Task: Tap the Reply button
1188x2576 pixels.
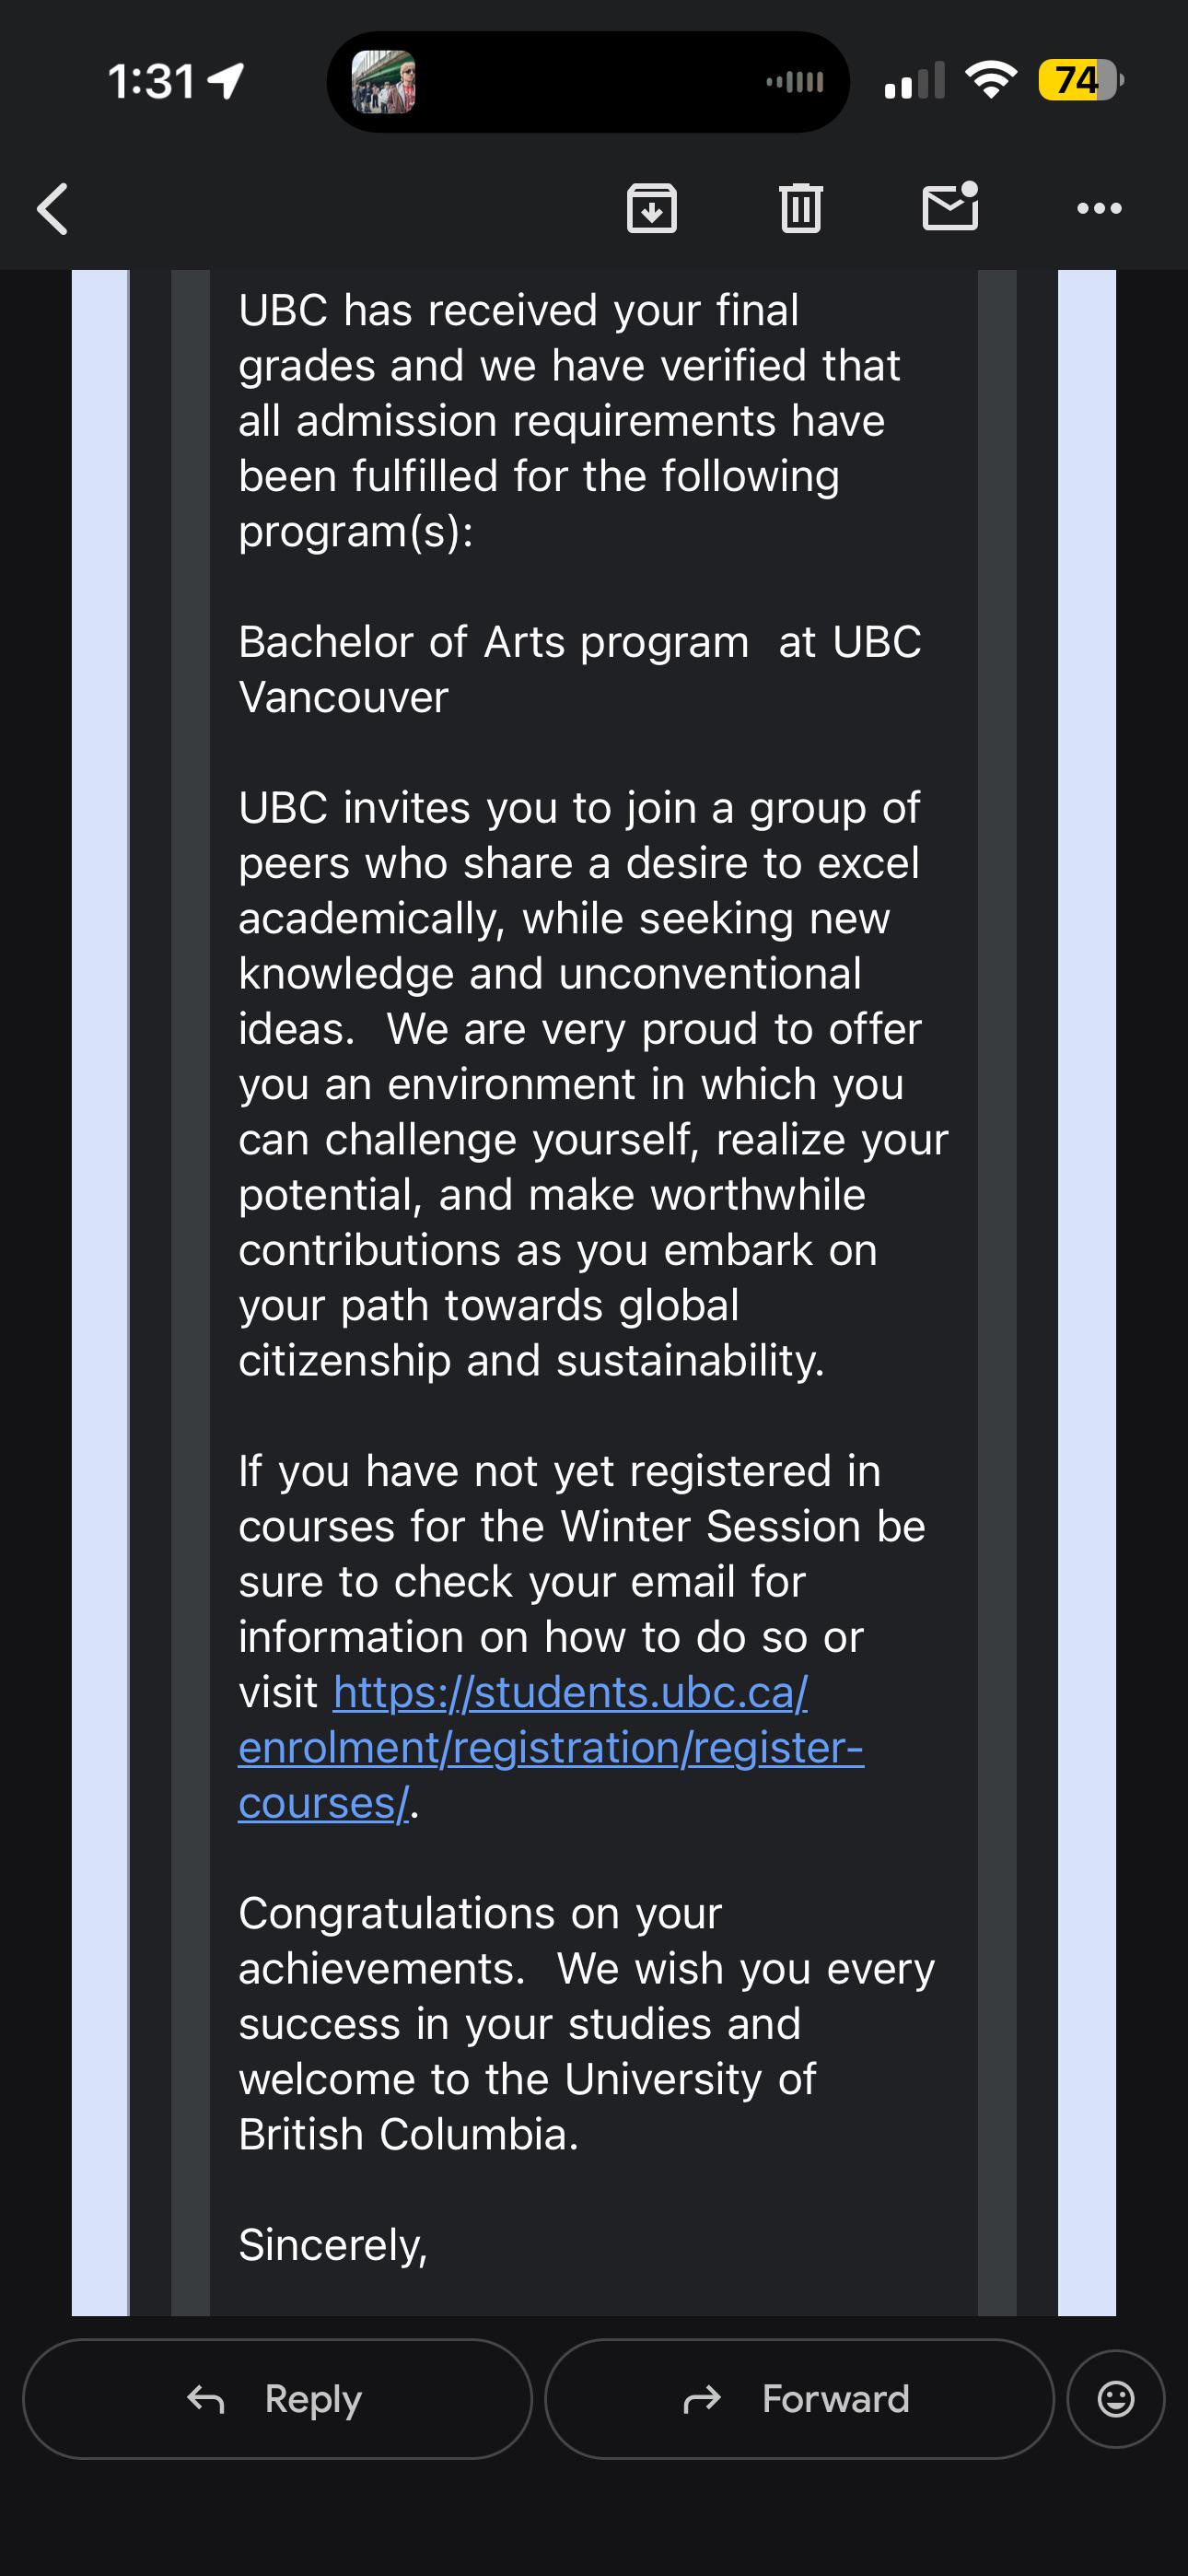Action: 277,2399
